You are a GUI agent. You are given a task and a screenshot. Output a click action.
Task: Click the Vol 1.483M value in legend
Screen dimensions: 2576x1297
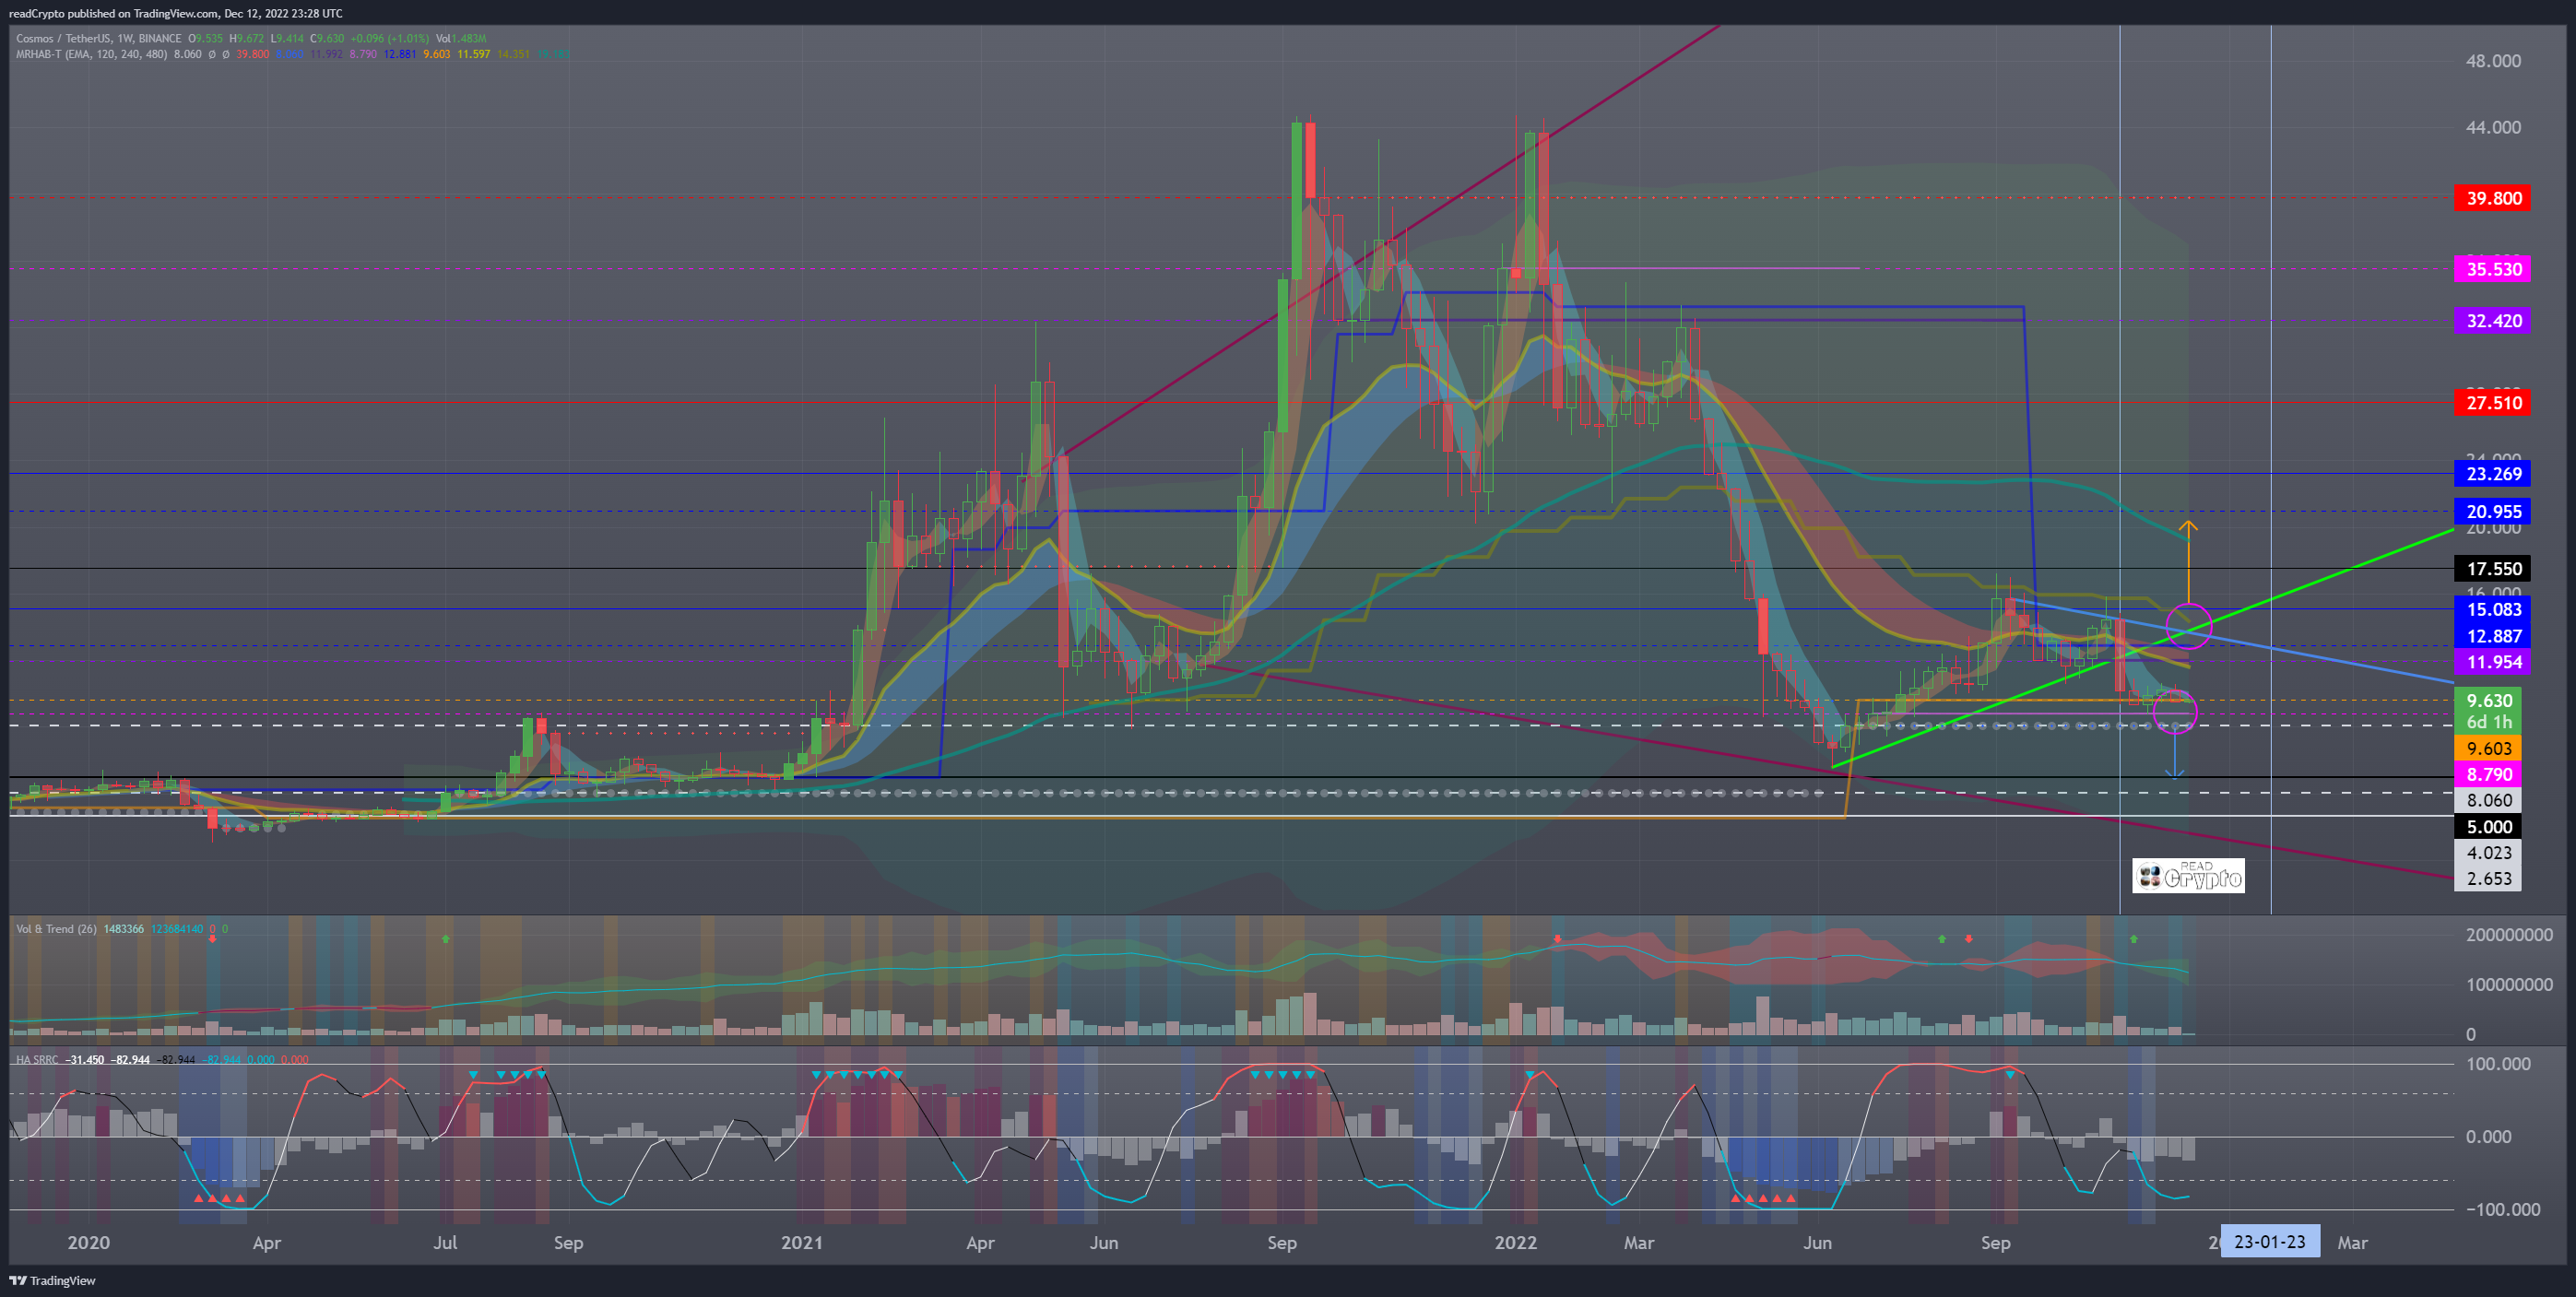[461, 38]
